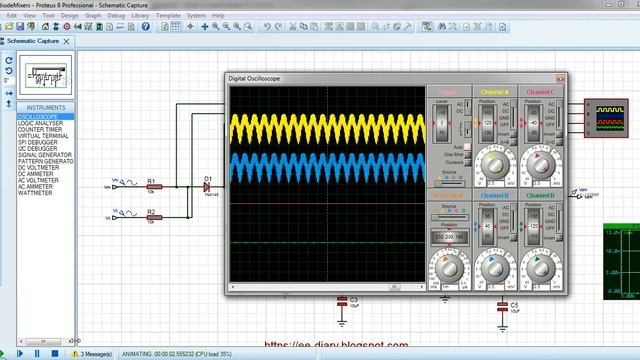This screenshot has height=360, width=640.
Task: Stop the simulation with stop button
Action: coord(55,353)
